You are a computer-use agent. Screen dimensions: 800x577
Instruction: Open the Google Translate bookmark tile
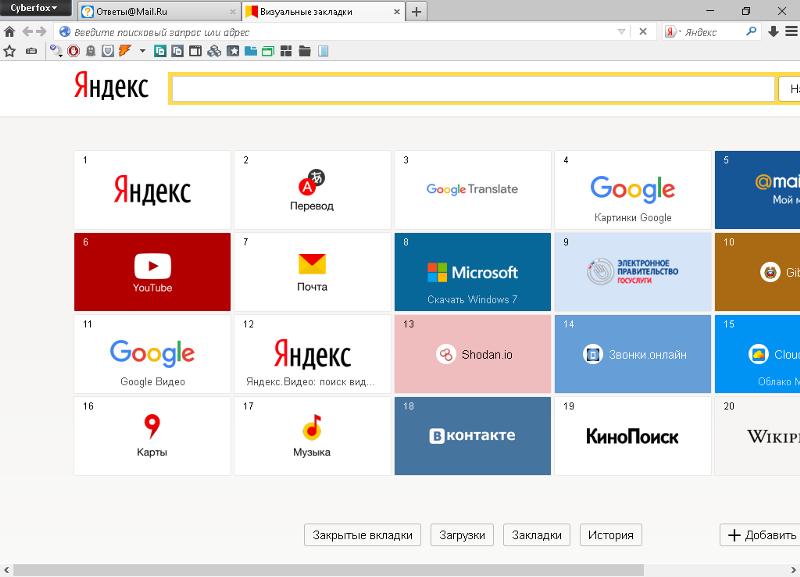pos(472,190)
